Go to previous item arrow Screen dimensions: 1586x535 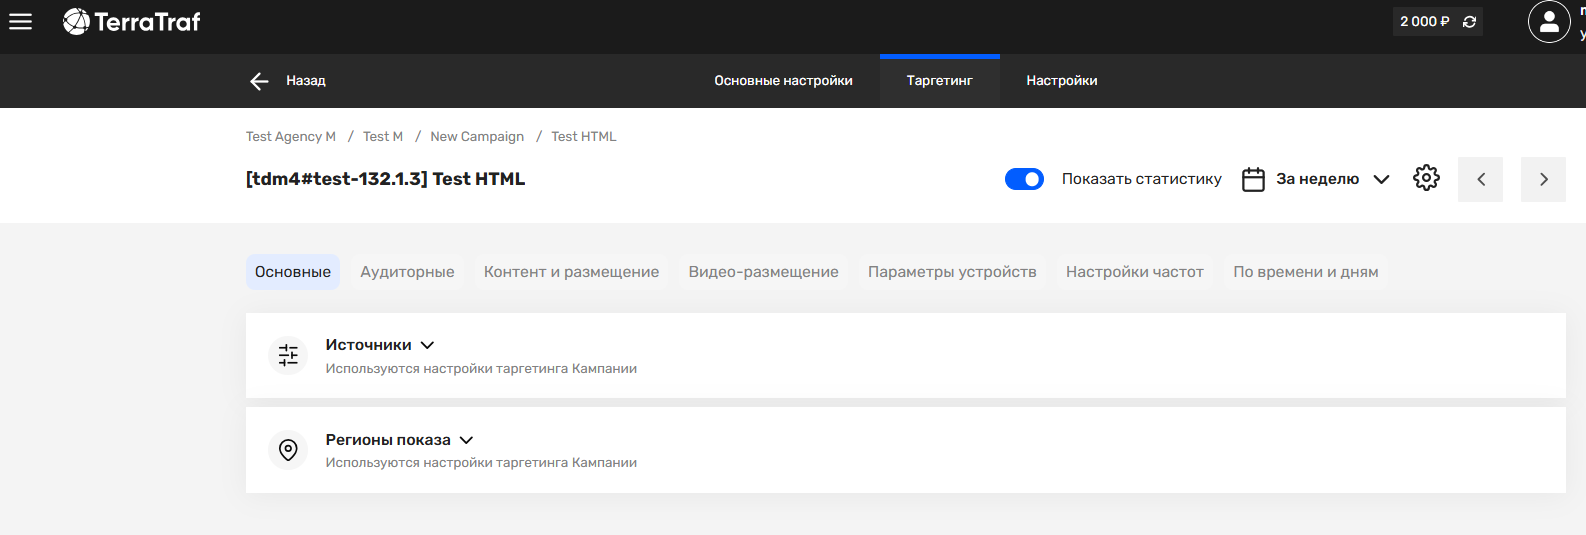point(1480,179)
